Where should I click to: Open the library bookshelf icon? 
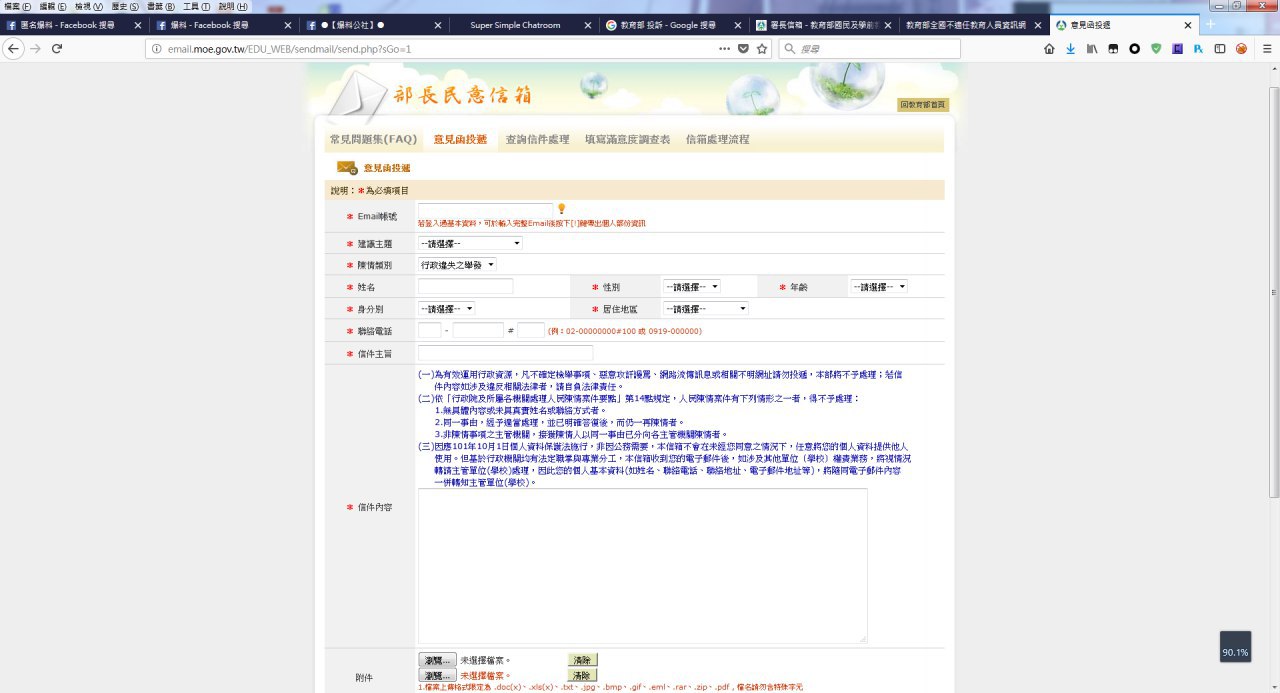[1092, 48]
